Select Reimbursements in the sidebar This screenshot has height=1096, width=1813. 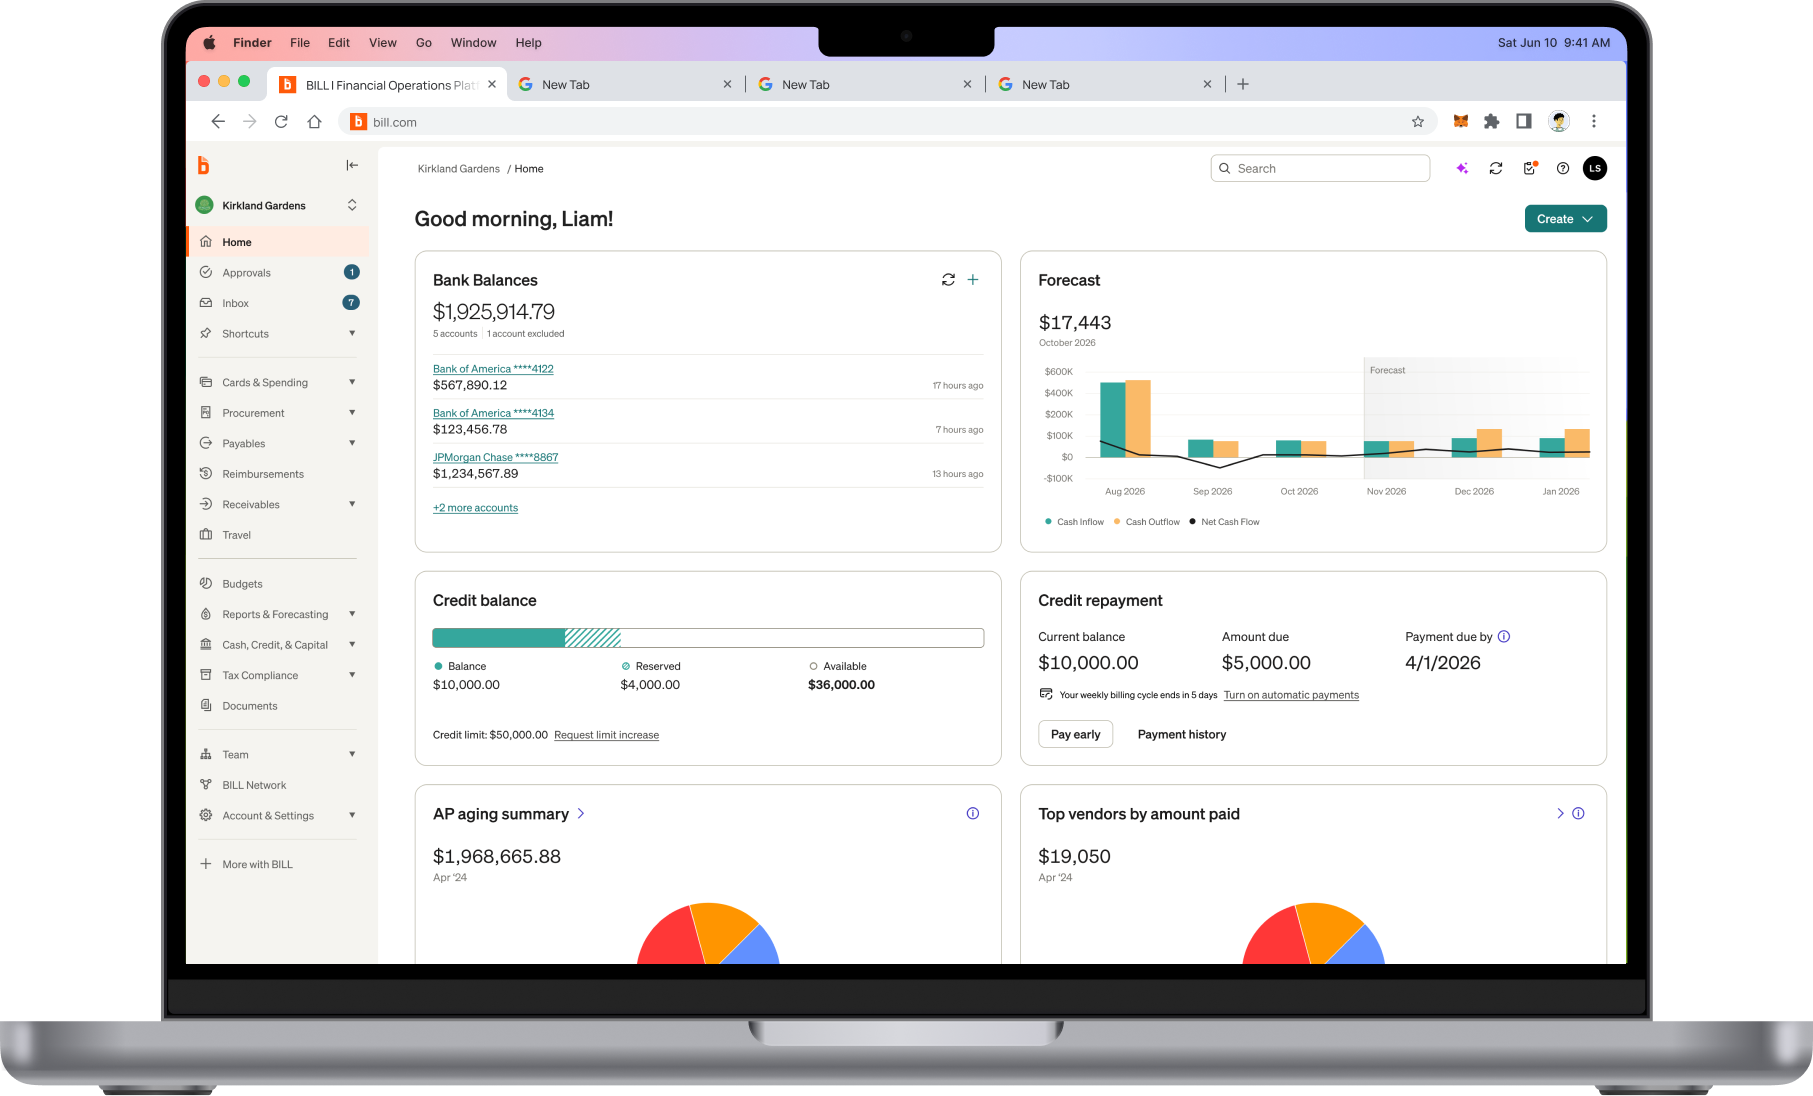[x=262, y=473]
